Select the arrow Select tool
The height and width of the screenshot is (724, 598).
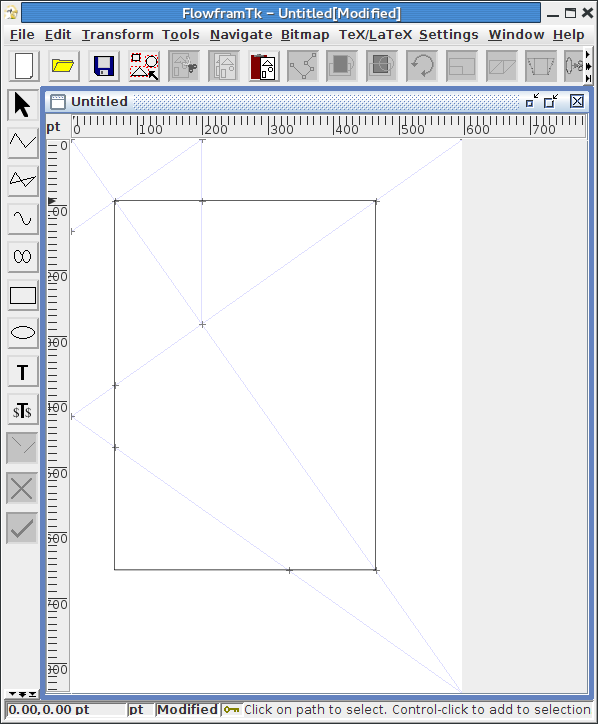pyautogui.click(x=23, y=104)
